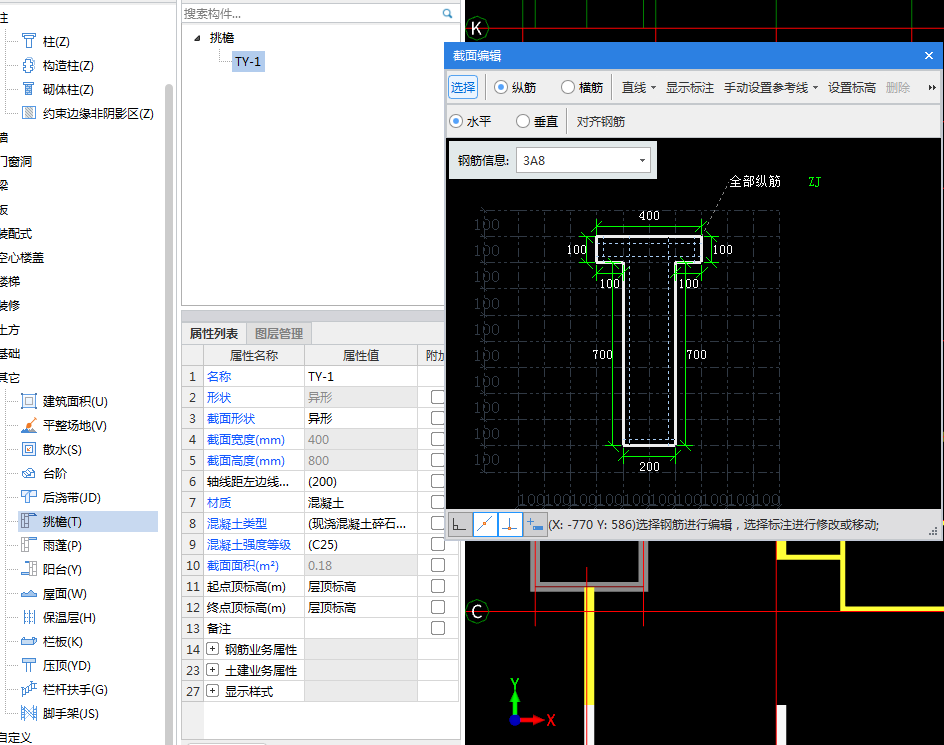
Task: Check the 附加 box for 混凝土强度等级 row
Action: click(x=438, y=544)
